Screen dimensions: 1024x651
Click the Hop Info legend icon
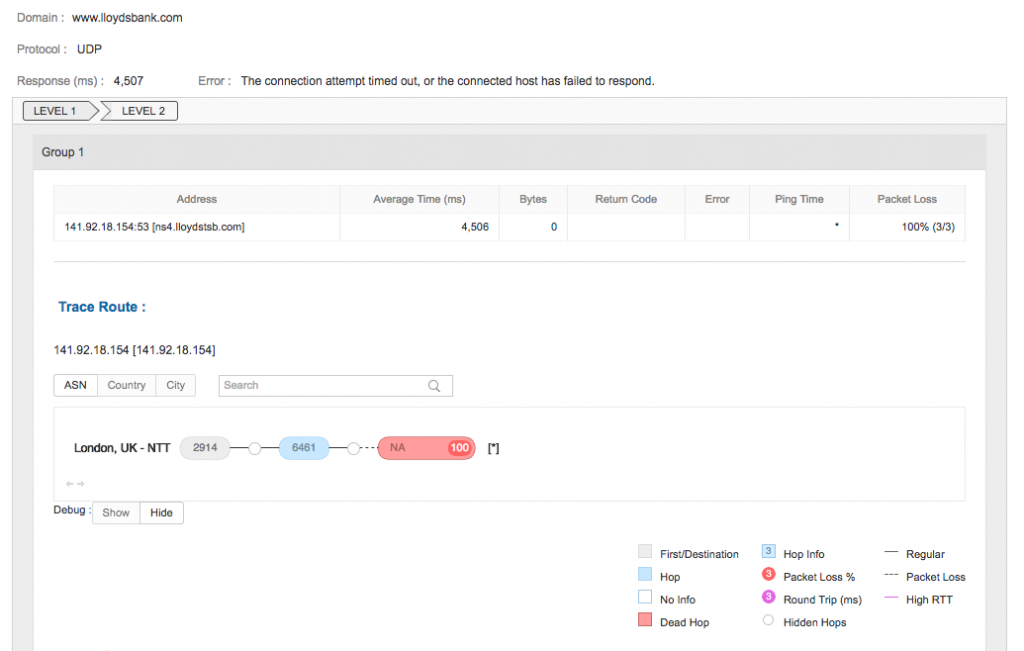(769, 551)
